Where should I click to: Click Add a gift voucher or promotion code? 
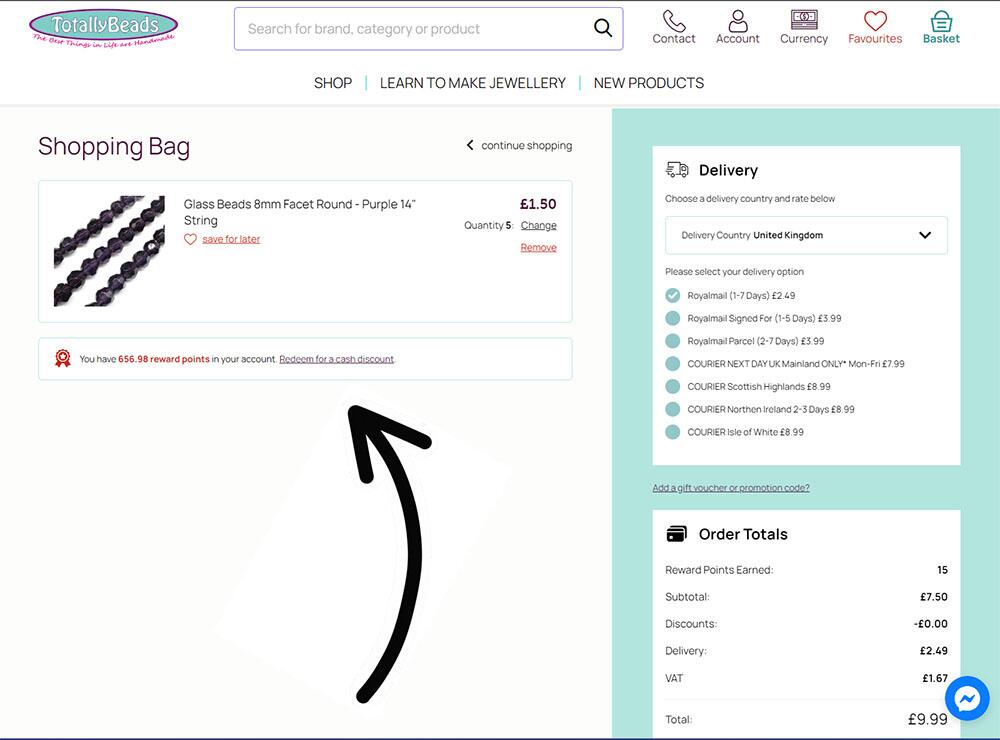731,488
